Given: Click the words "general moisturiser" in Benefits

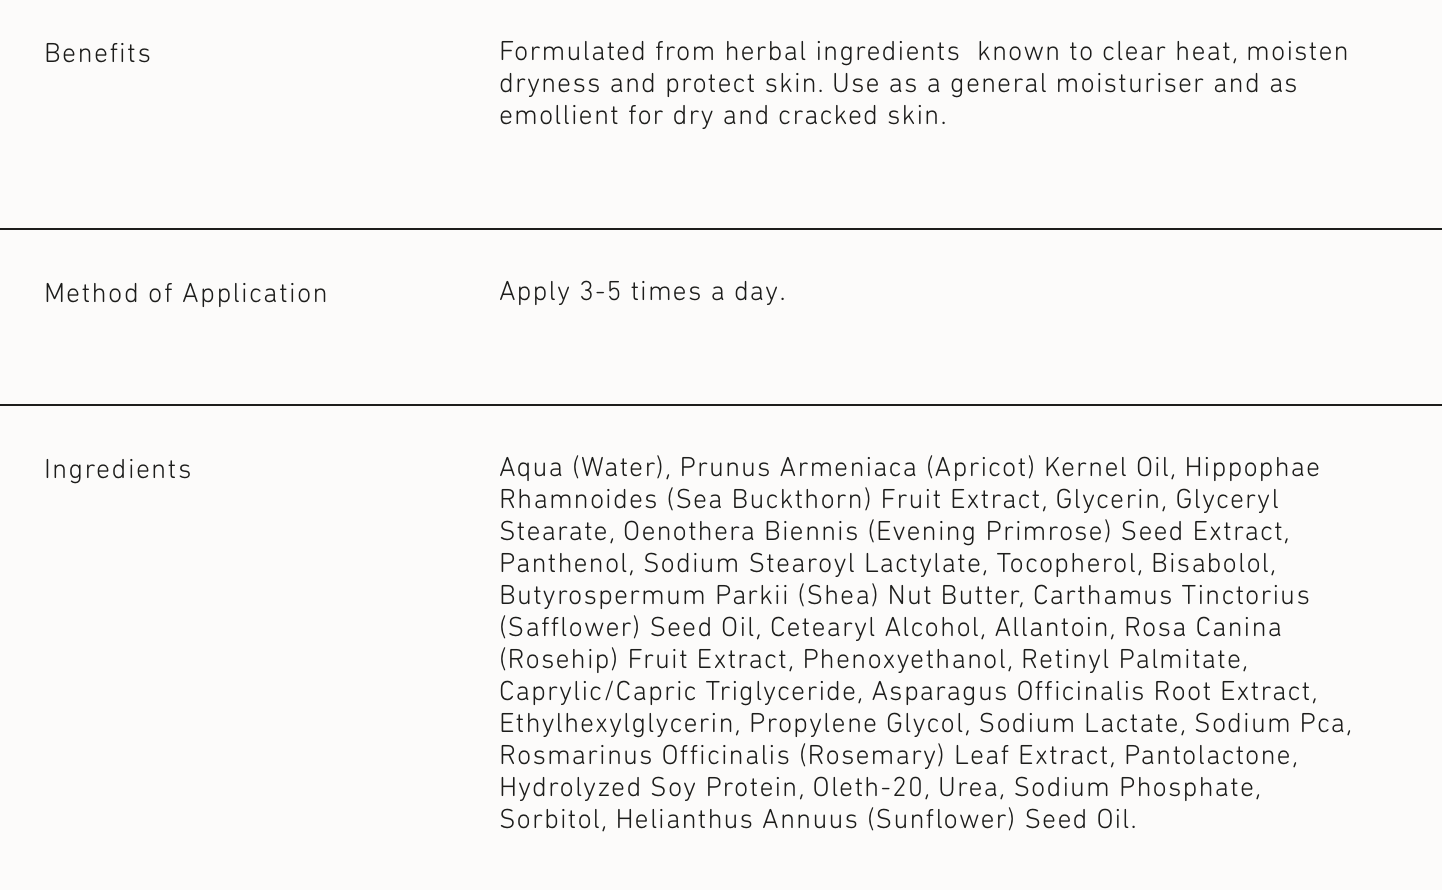Looking at the screenshot, I should [1076, 84].
